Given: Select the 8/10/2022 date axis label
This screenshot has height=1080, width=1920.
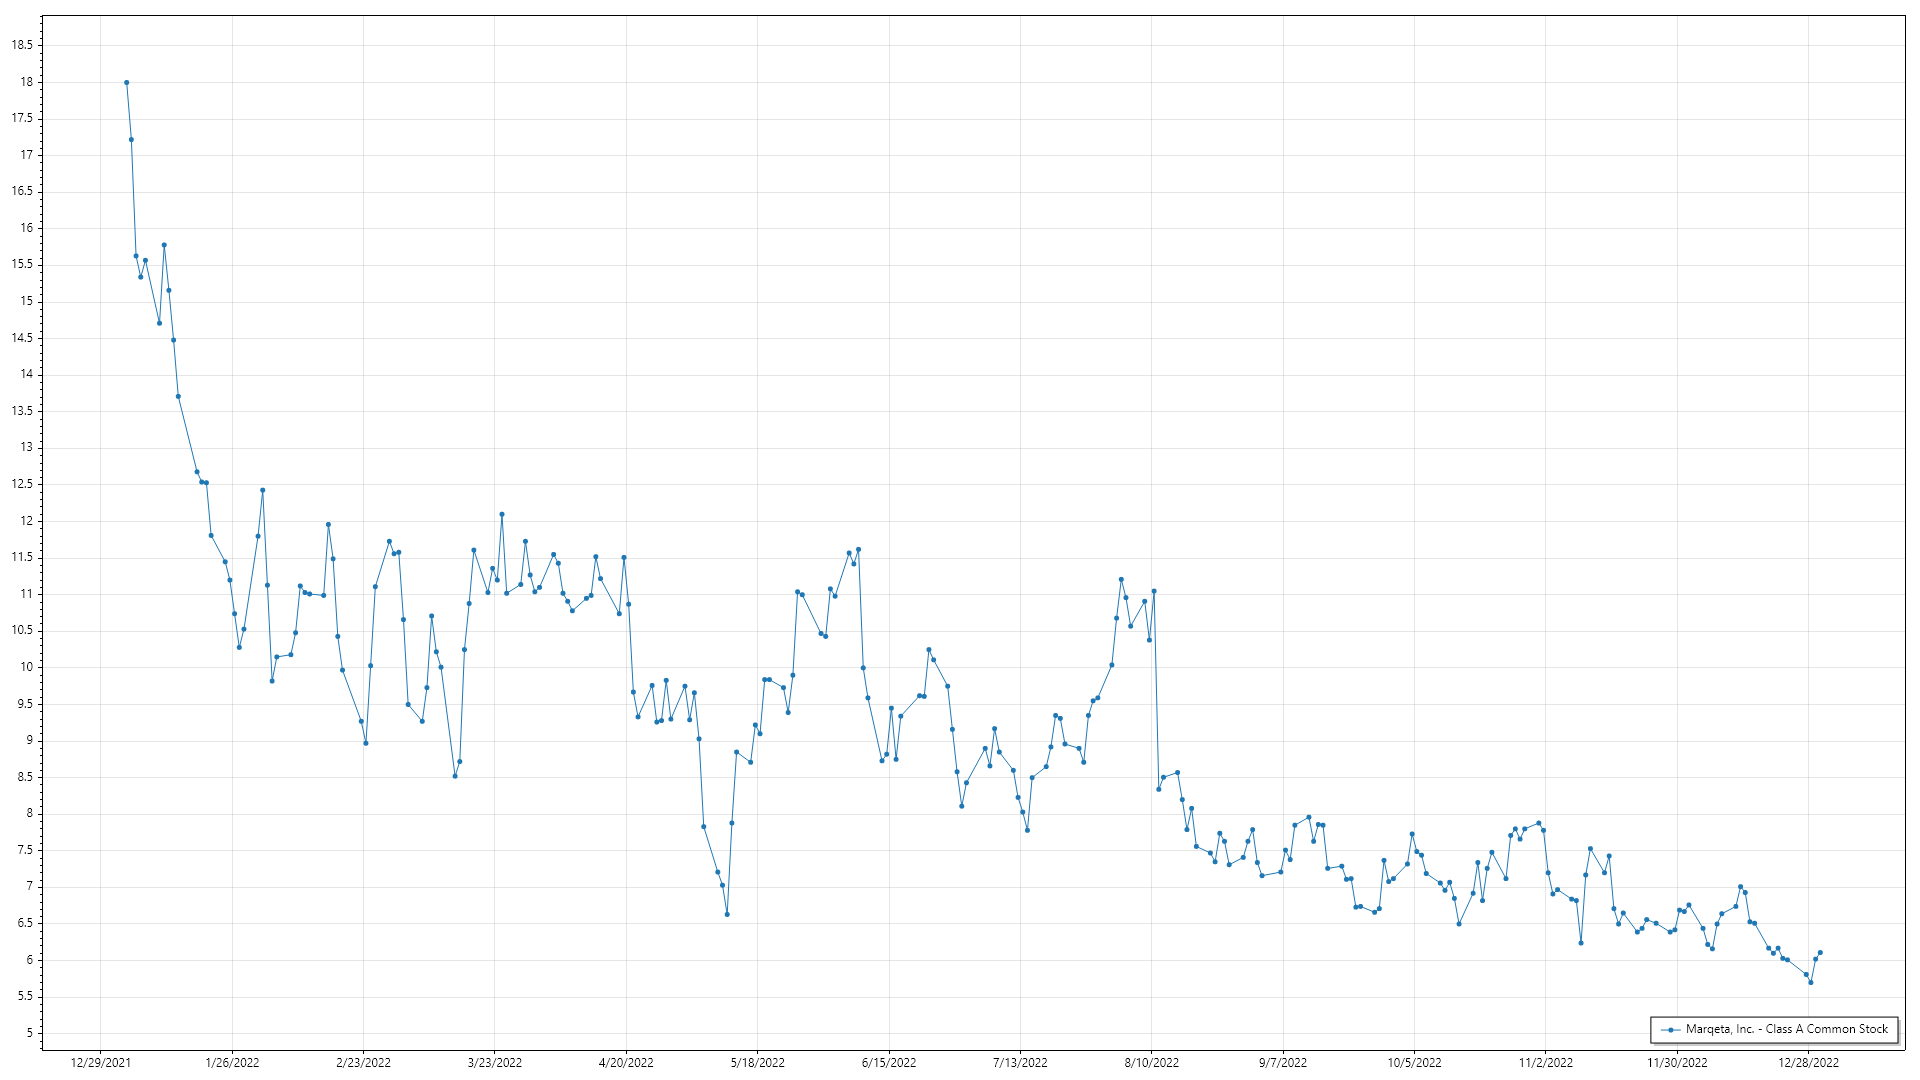Looking at the screenshot, I should pyautogui.click(x=1151, y=1063).
